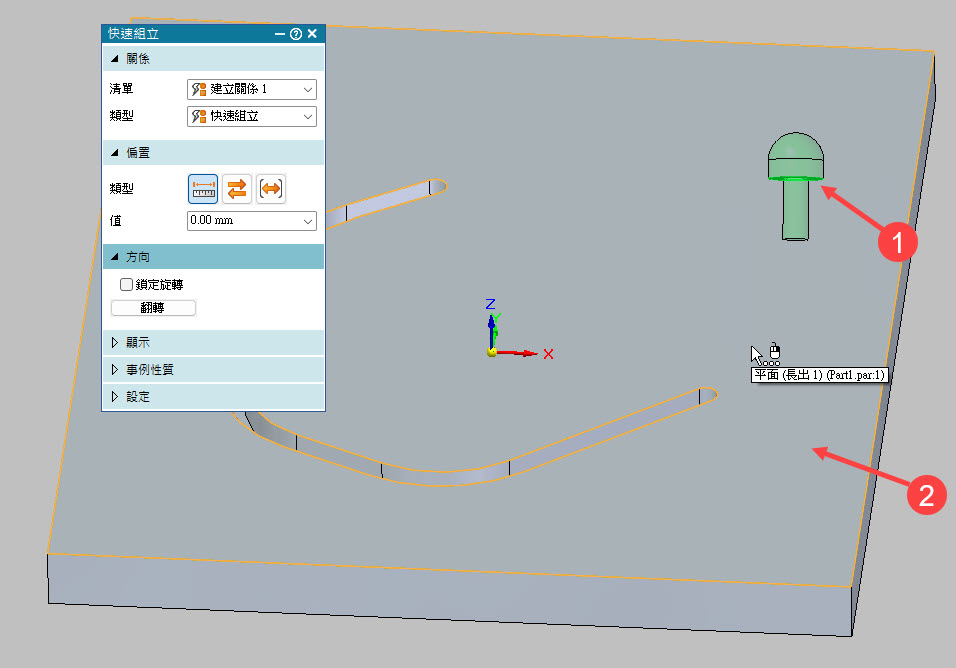Enable the 鎖定旋轉 checkbox
Image resolution: width=956 pixels, height=668 pixels.
pos(126,285)
